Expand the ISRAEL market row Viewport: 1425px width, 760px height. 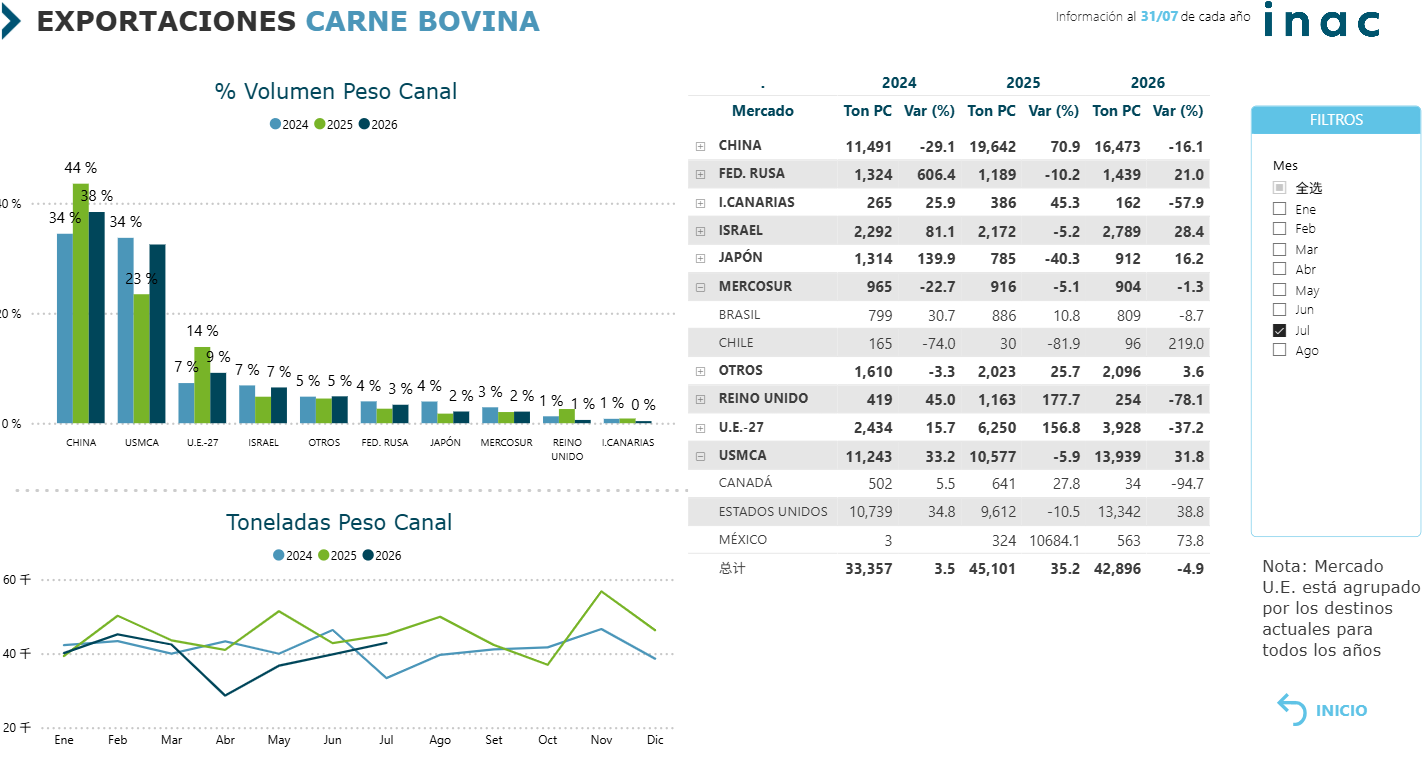[x=700, y=231]
